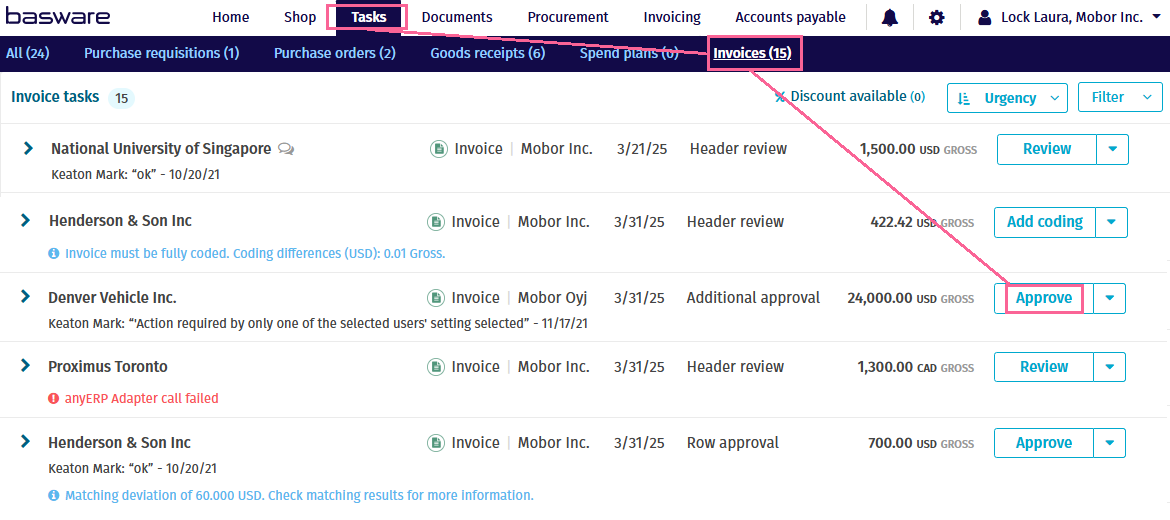Open the Documents menu
The width and height of the screenshot is (1170, 520).
[457, 17]
